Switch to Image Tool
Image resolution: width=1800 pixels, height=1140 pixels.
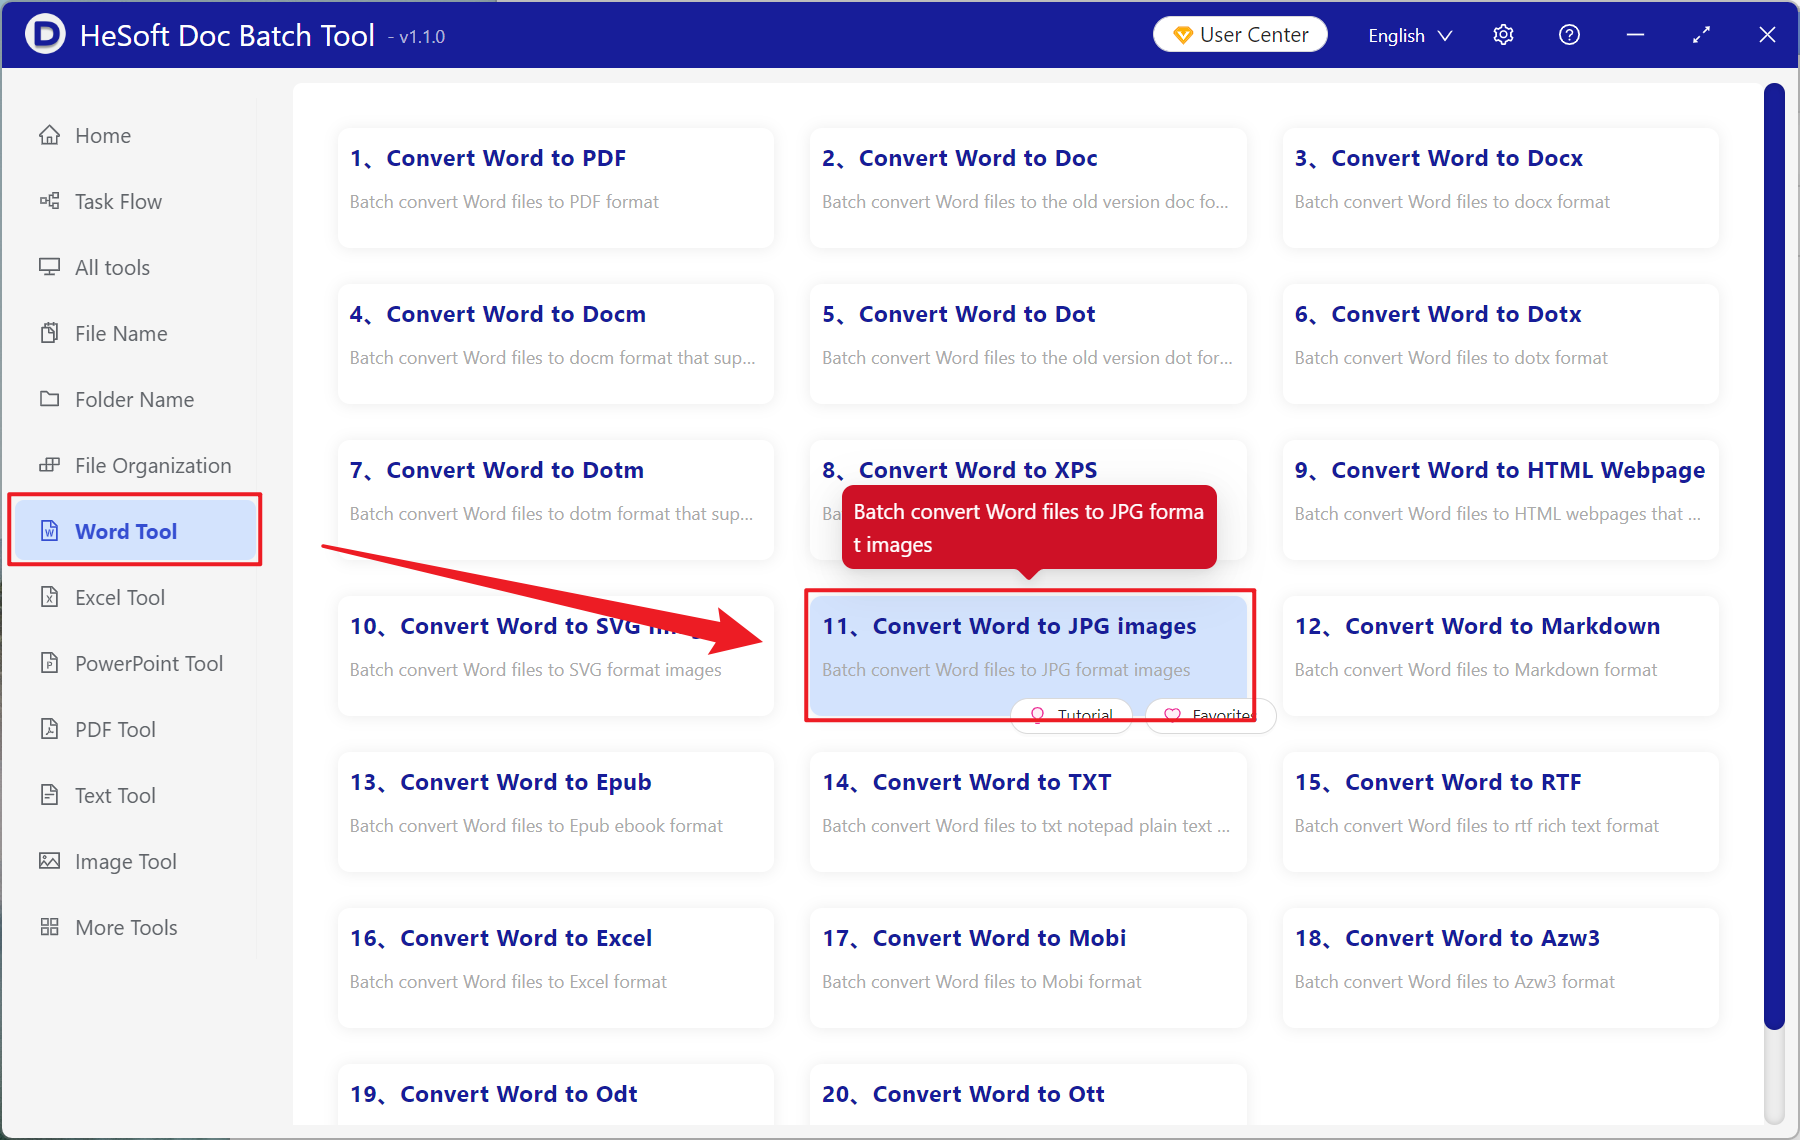tap(134, 861)
